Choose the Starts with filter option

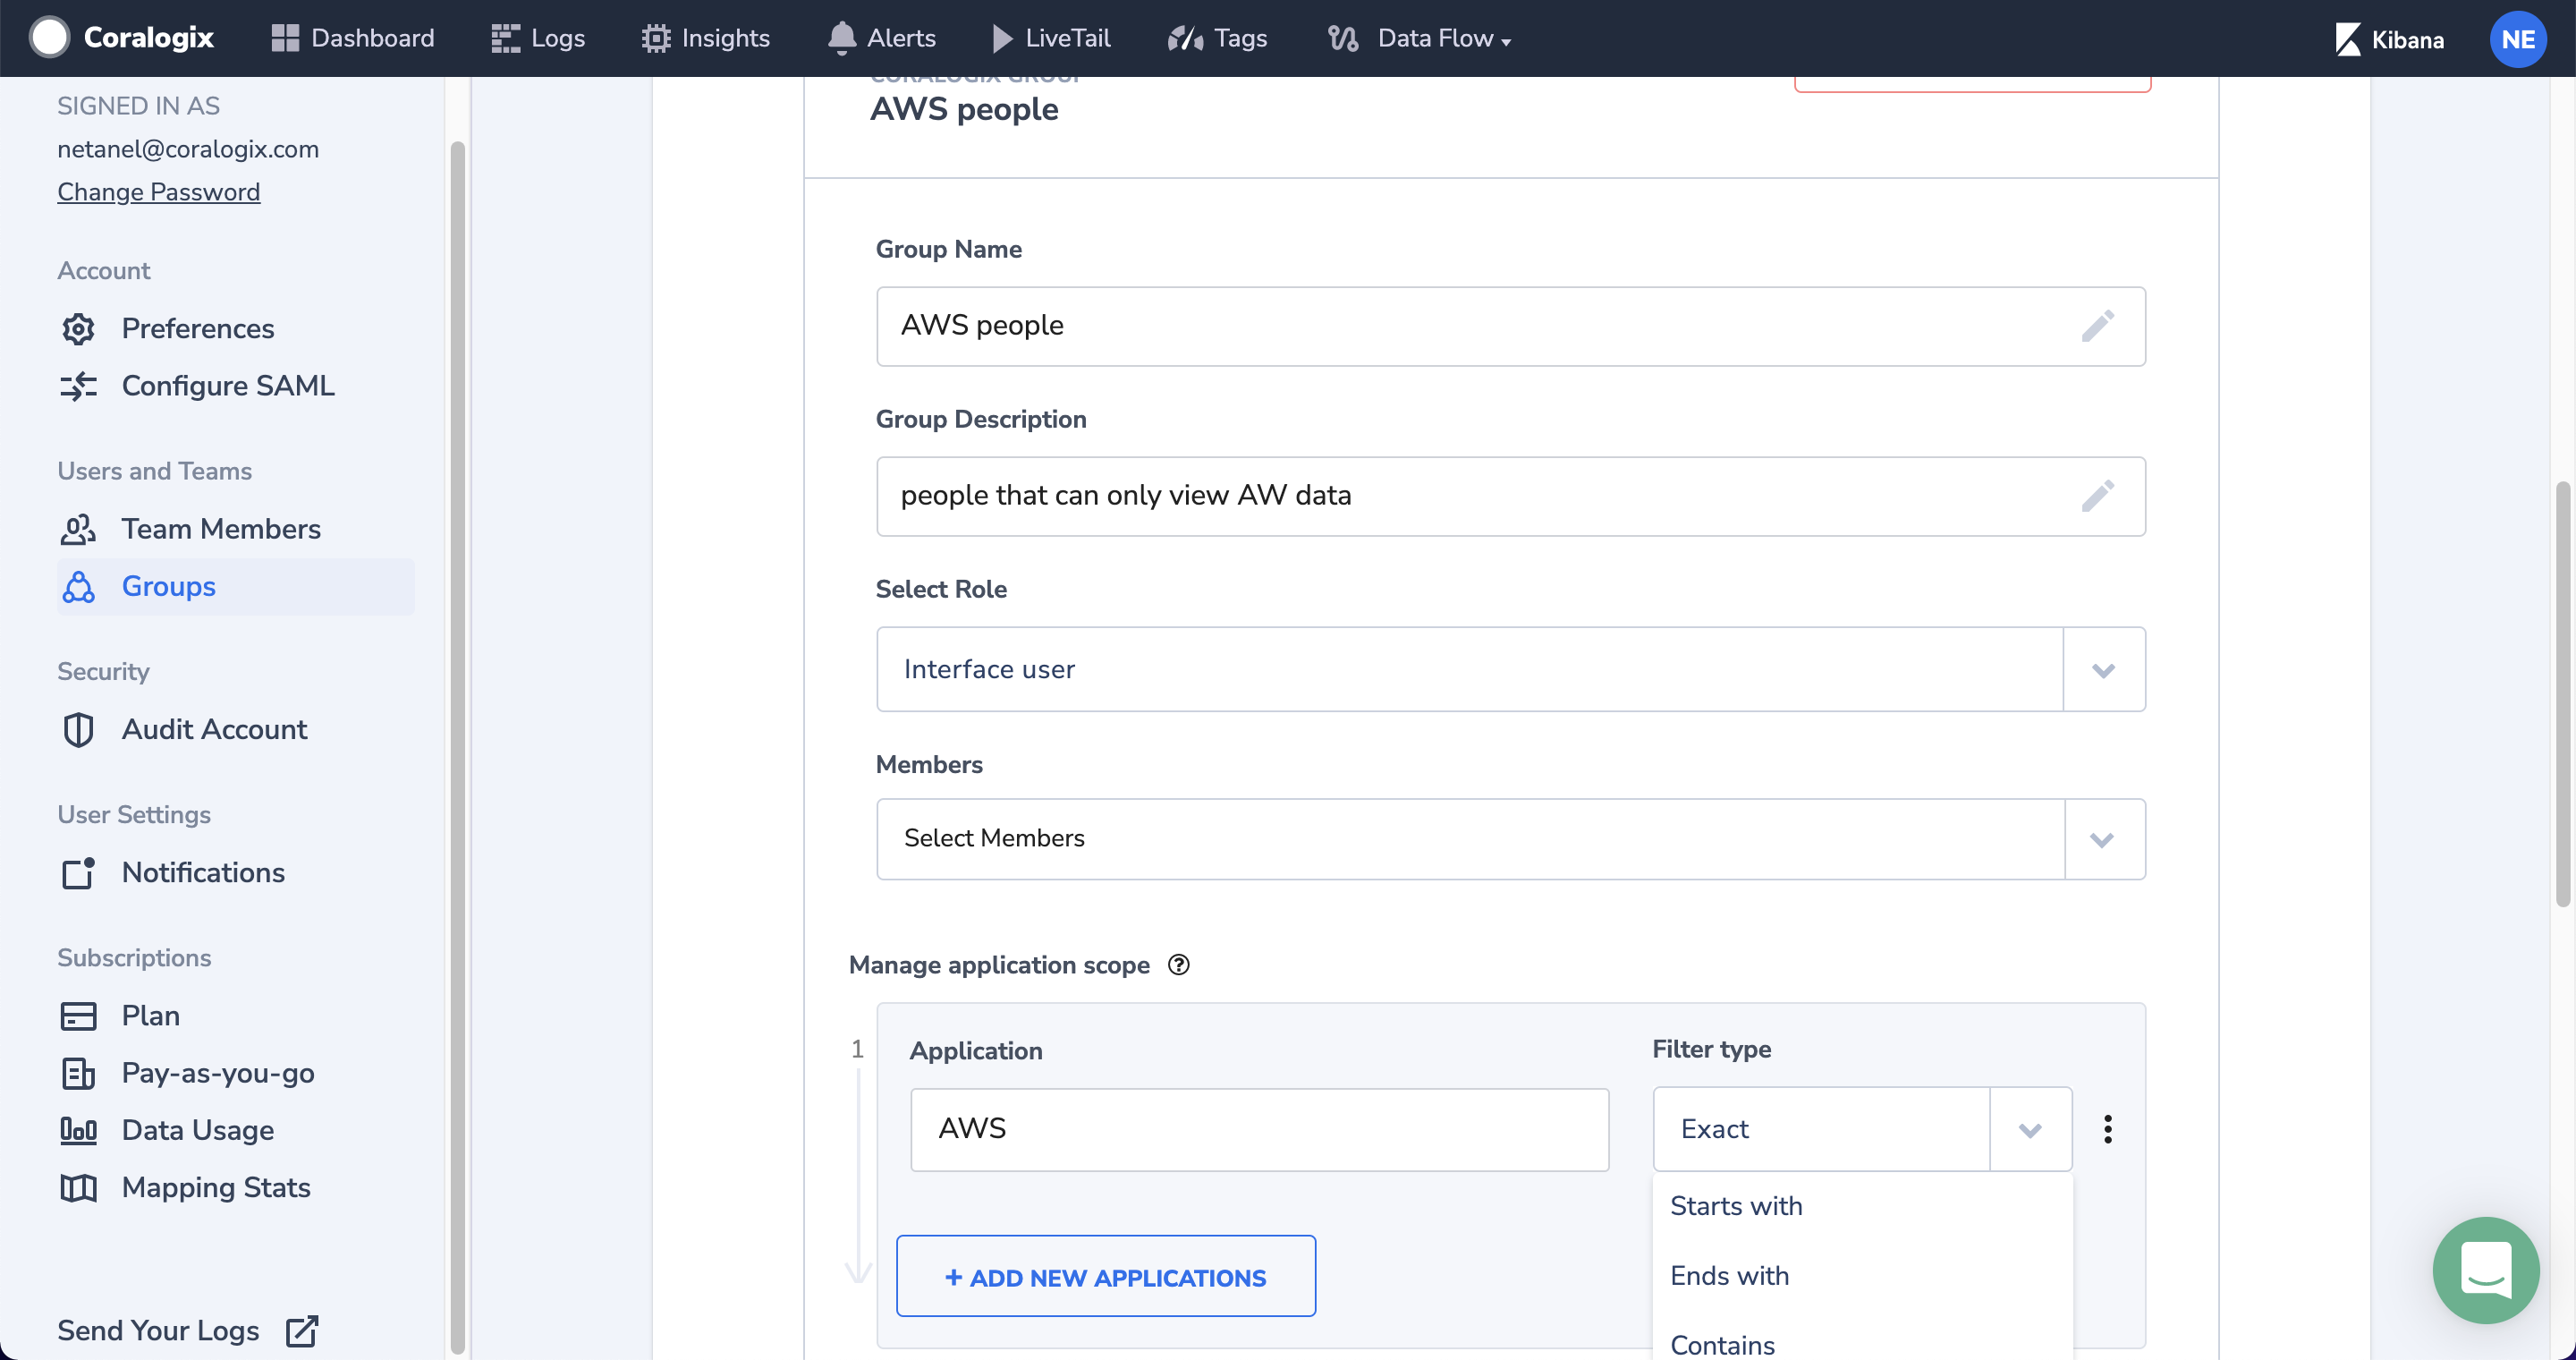tap(1862, 1206)
